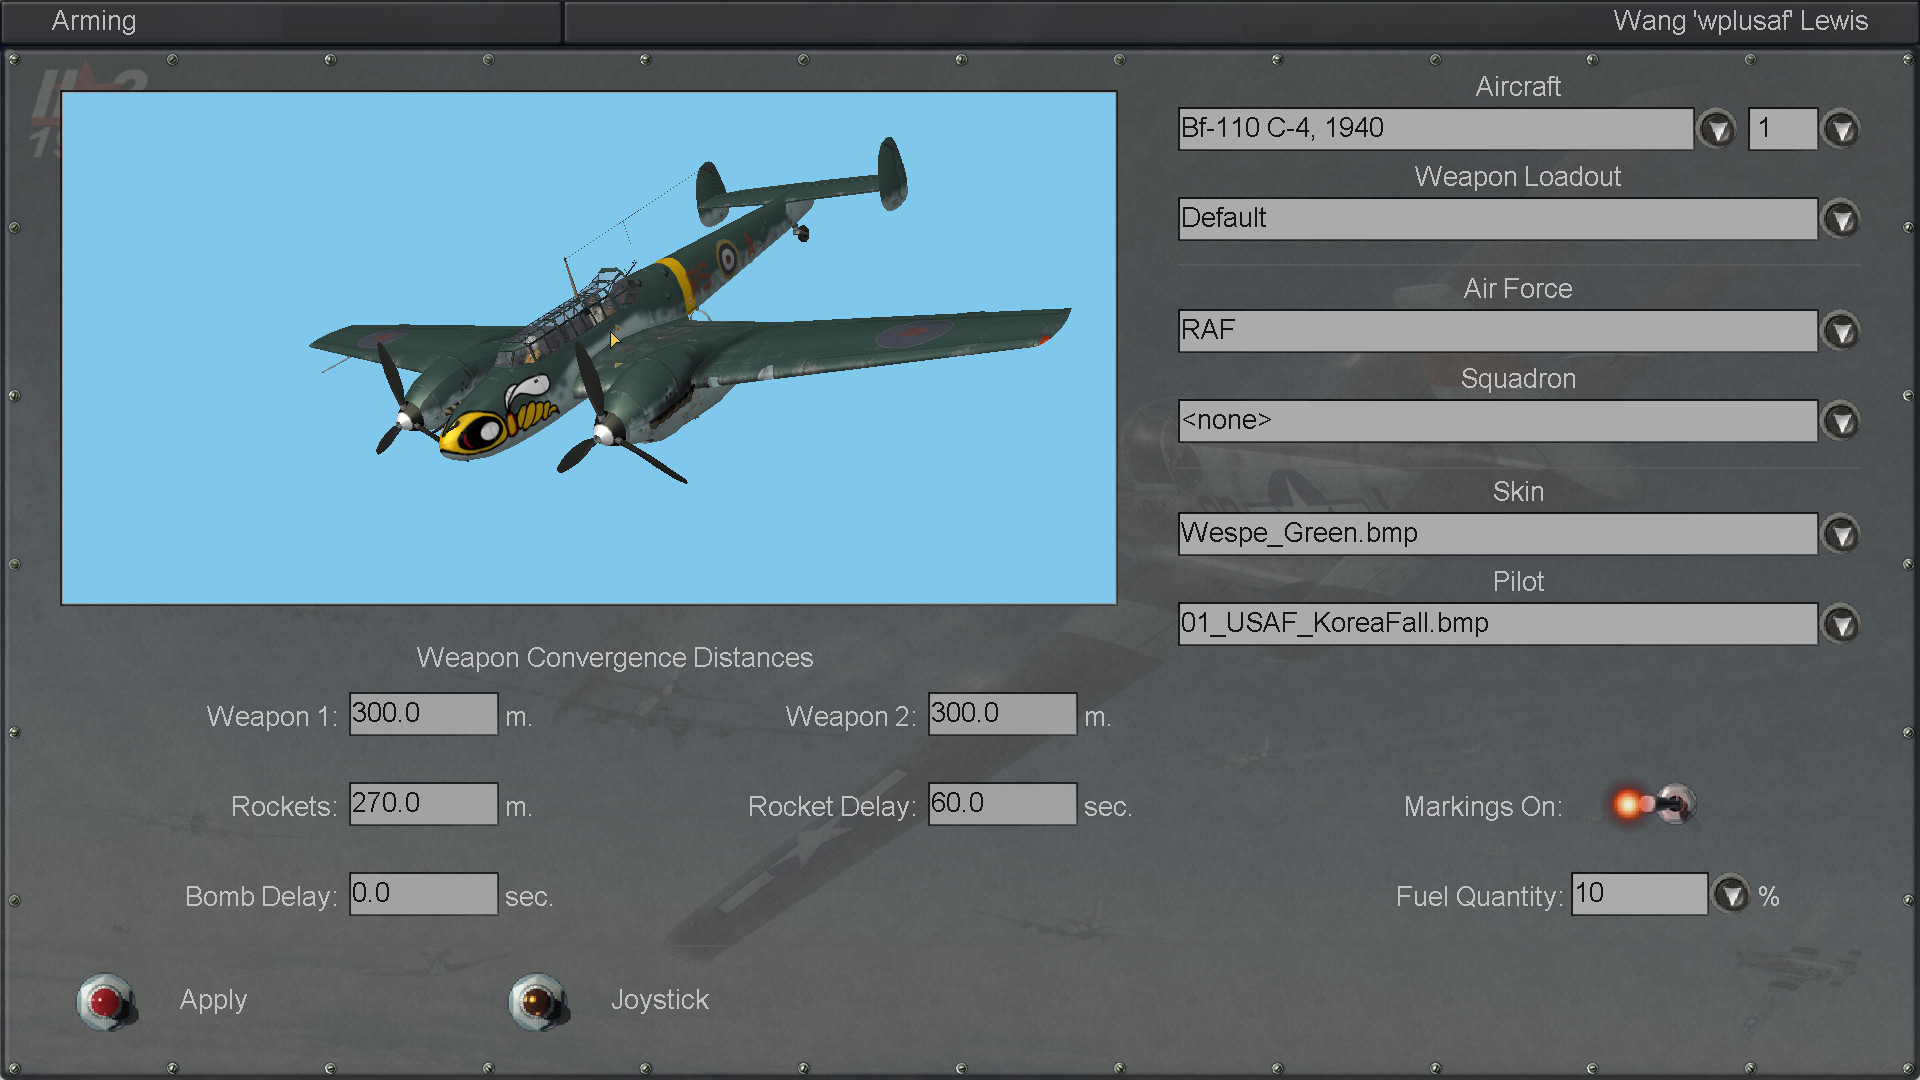Viewport: 1920px width, 1080px height.
Task: Click the Weapon 1 convergence field
Action: point(423,714)
